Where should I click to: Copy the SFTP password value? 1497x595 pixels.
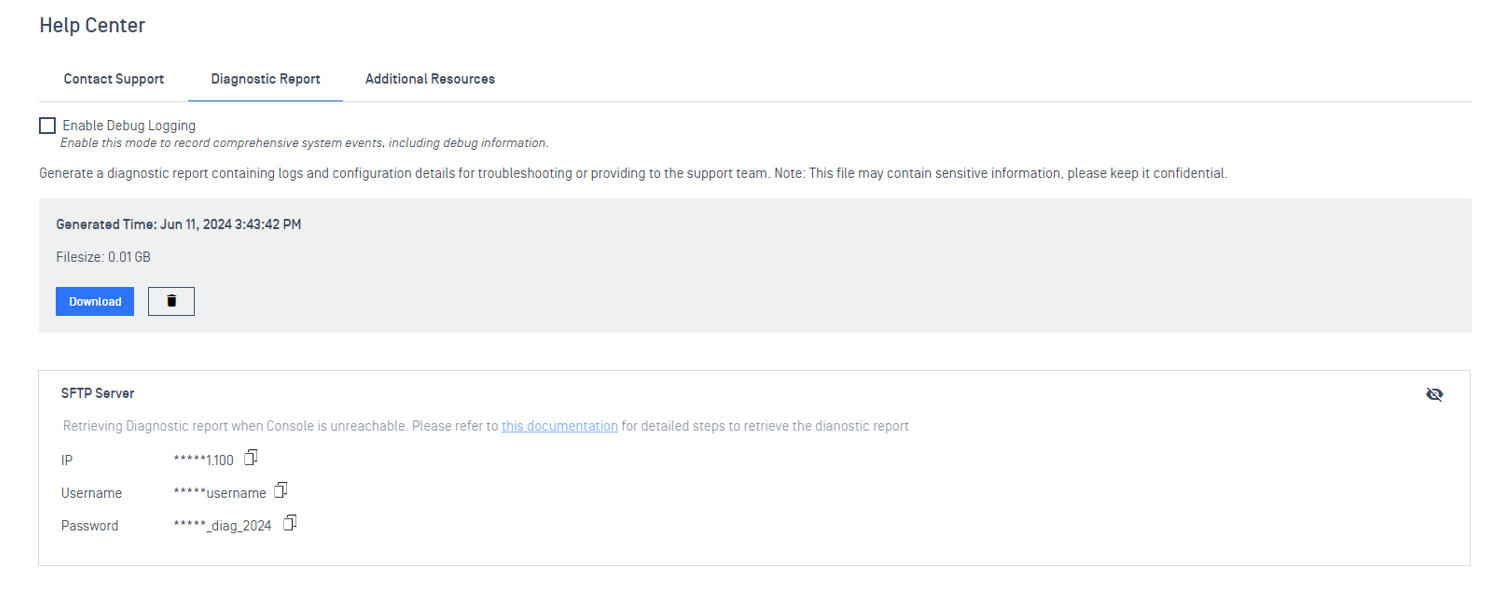(290, 523)
